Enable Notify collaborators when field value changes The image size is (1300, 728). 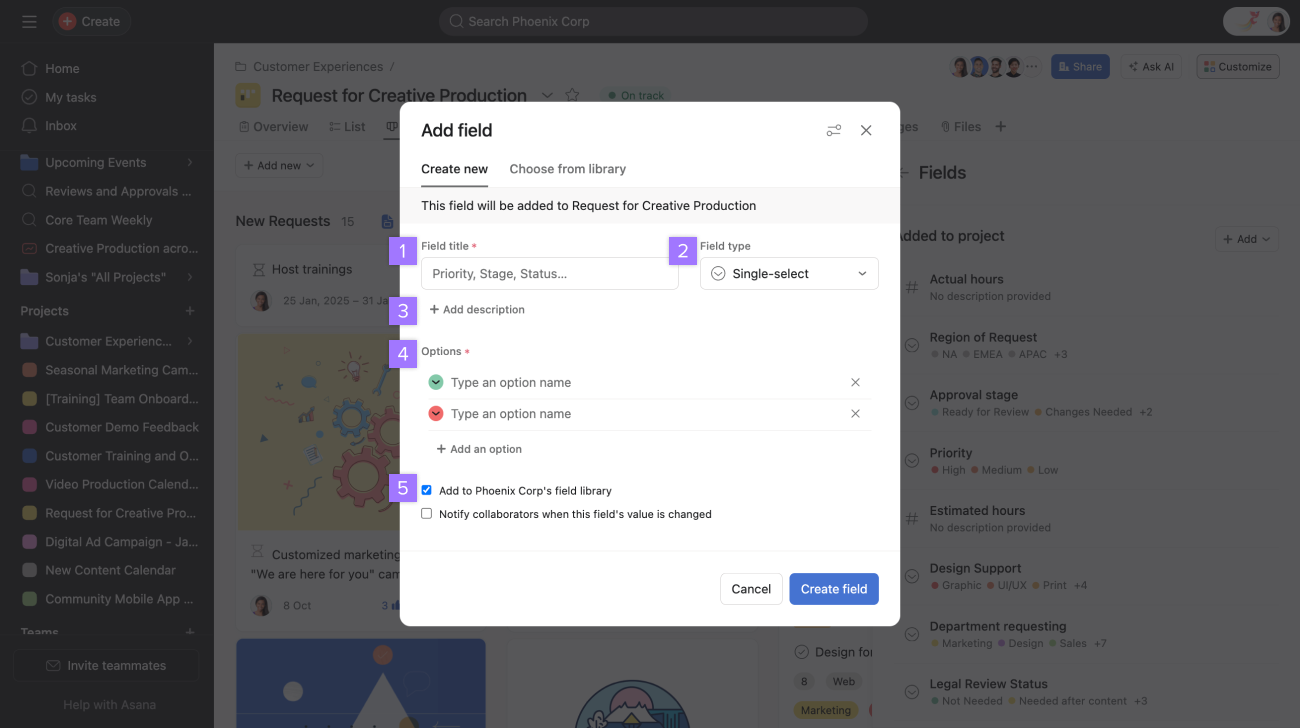[x=426, y=513]
